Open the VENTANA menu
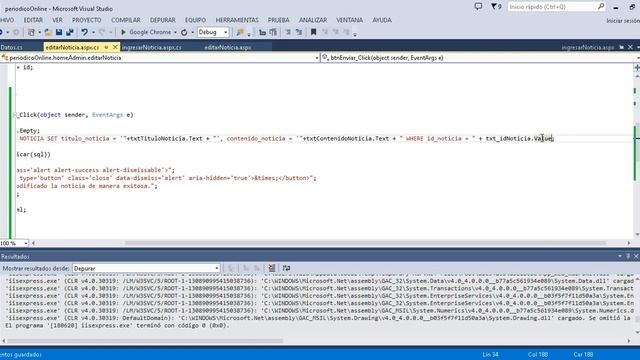640x360 pixels. [x=349, y=20]
